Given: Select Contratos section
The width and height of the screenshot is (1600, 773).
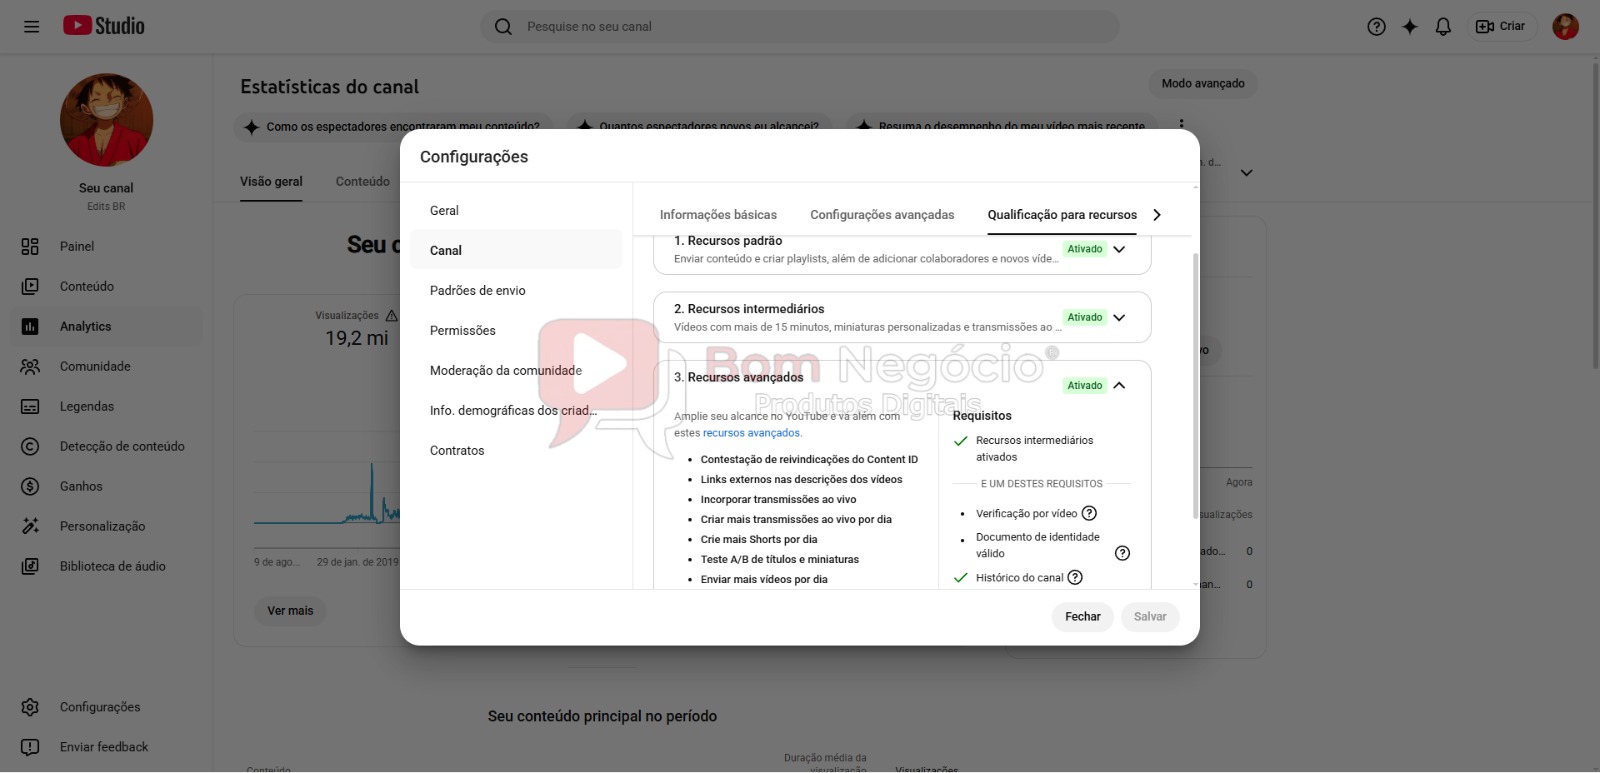Looking at the screenshot, I should (x=516, y=450).
